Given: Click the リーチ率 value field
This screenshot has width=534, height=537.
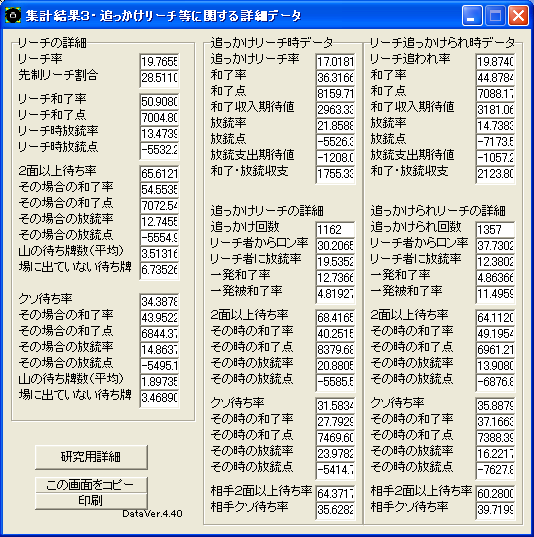Looking at the screenshot, I should [159, 62].
